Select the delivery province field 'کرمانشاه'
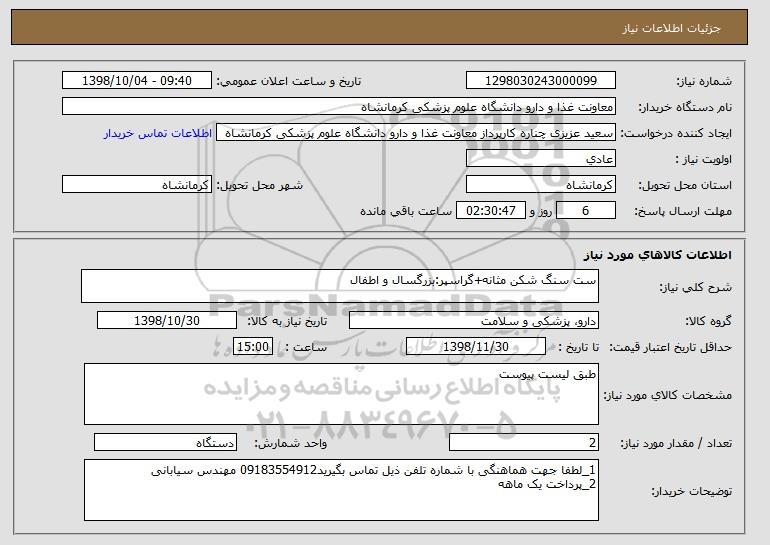 point(541,185)
